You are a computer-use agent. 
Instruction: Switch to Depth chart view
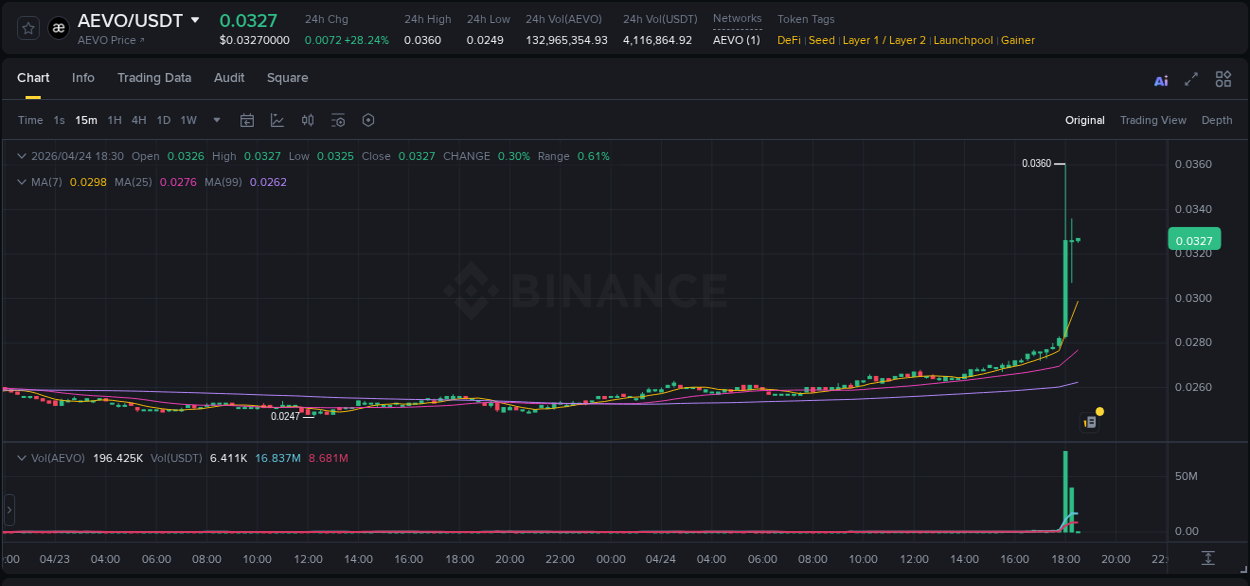(x=1216, y=120)
